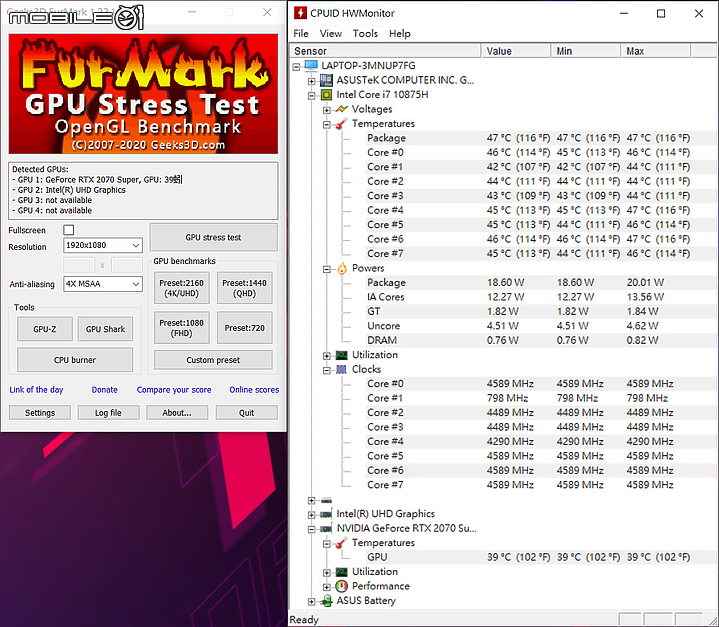Click the NVIDIA Utilization graph icon

[x=342, y=572]
